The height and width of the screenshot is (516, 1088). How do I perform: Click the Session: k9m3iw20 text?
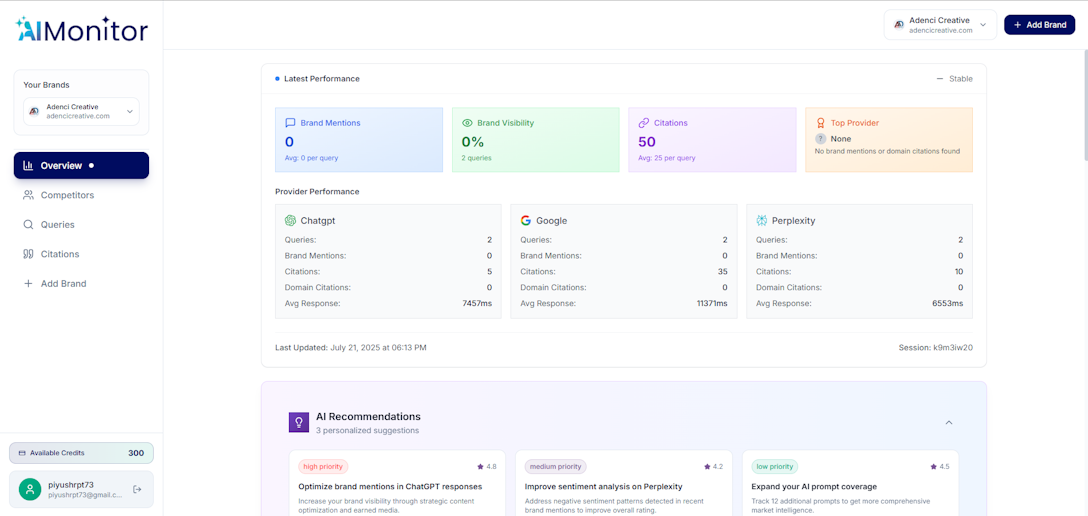(935, 347)
